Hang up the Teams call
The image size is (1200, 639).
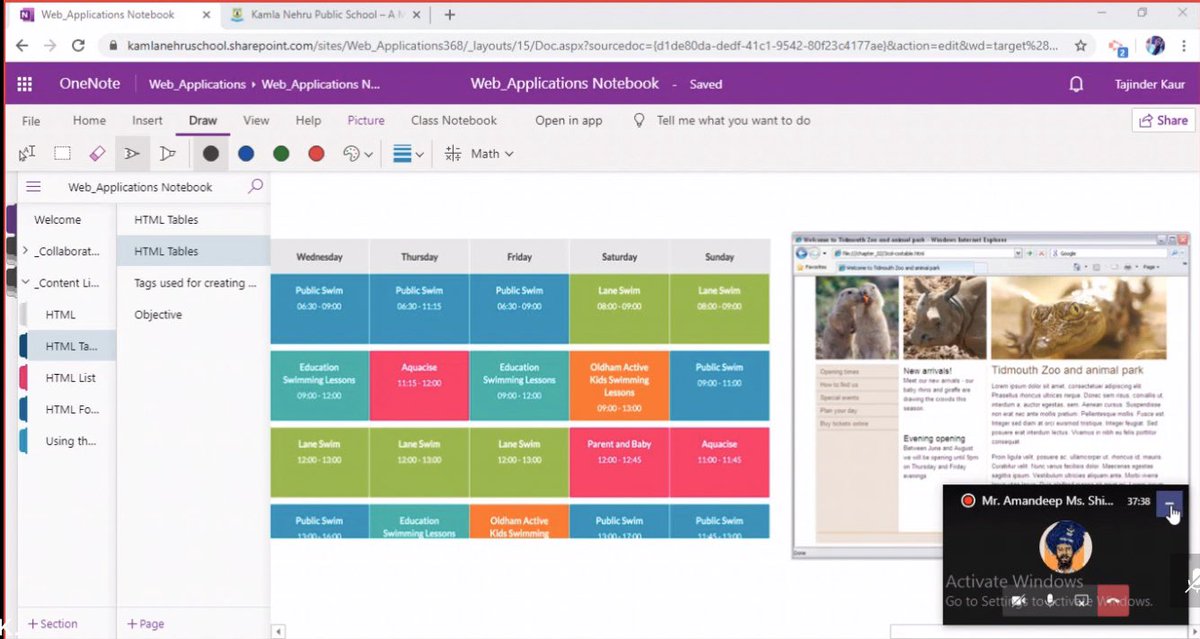(1111, 601)
